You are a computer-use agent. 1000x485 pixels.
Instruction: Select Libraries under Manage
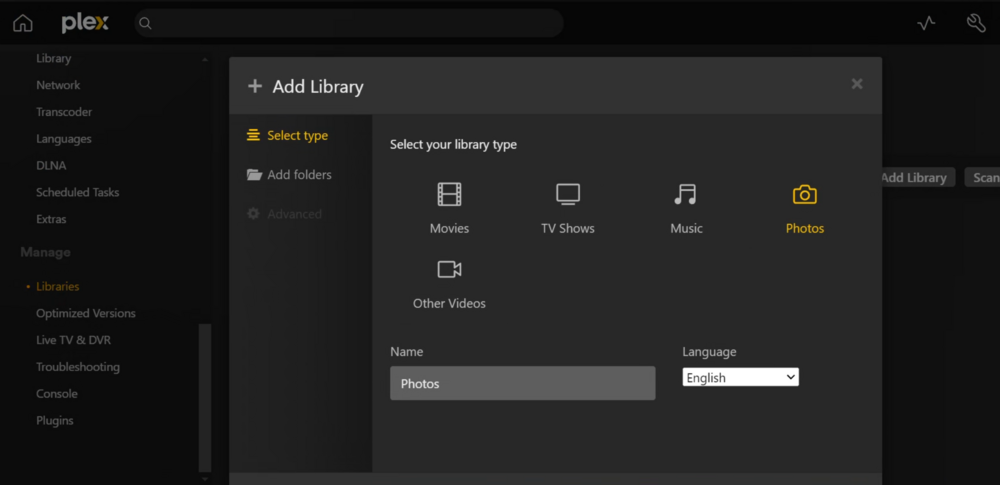click(x=57, y=287)
